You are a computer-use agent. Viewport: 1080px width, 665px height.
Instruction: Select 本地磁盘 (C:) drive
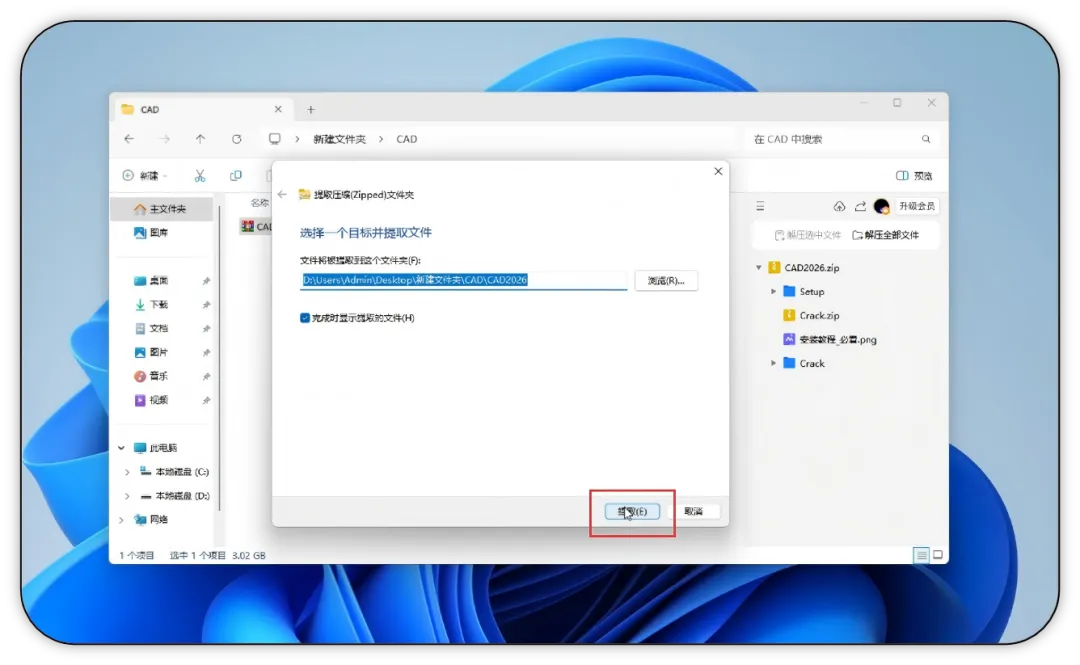[x=174, y=472]
